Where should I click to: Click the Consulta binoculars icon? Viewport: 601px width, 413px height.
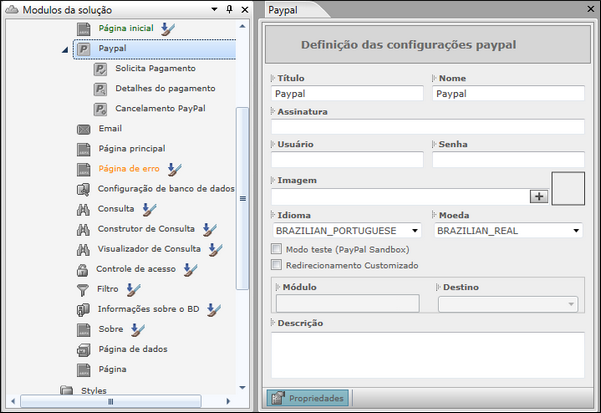[x=85, y=209]
